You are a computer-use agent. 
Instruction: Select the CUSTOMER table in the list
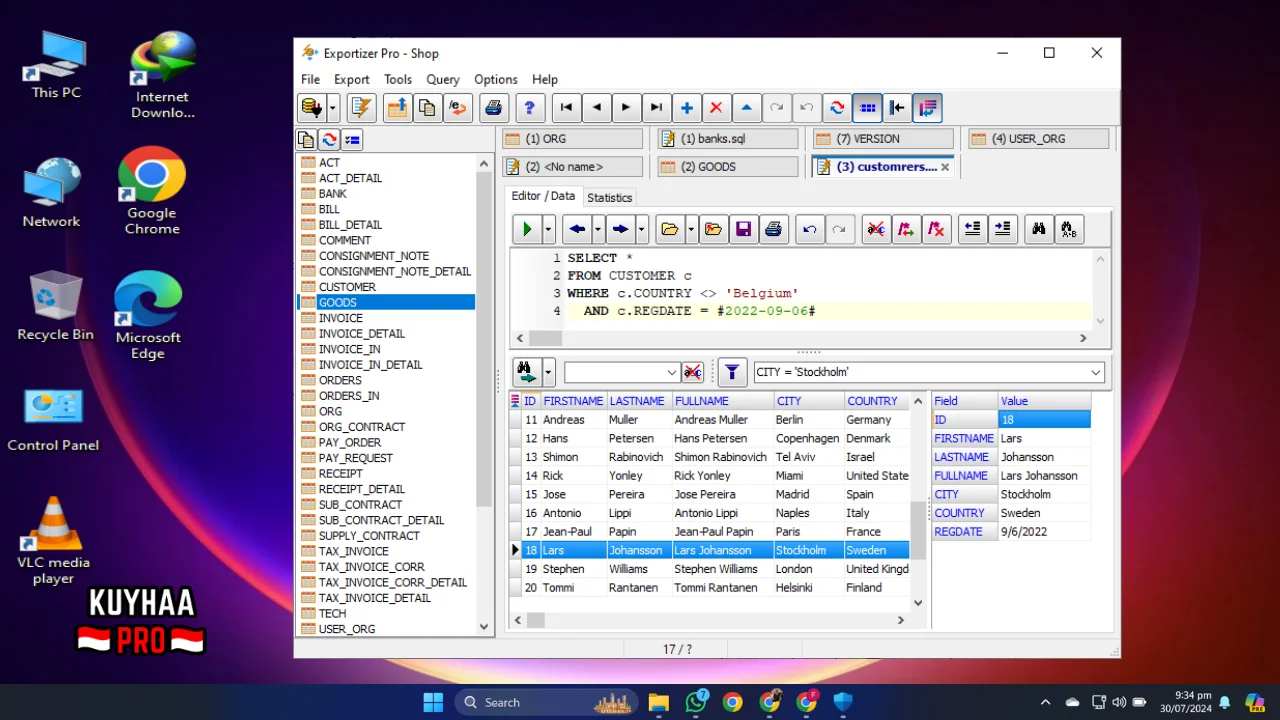point(347,287)
